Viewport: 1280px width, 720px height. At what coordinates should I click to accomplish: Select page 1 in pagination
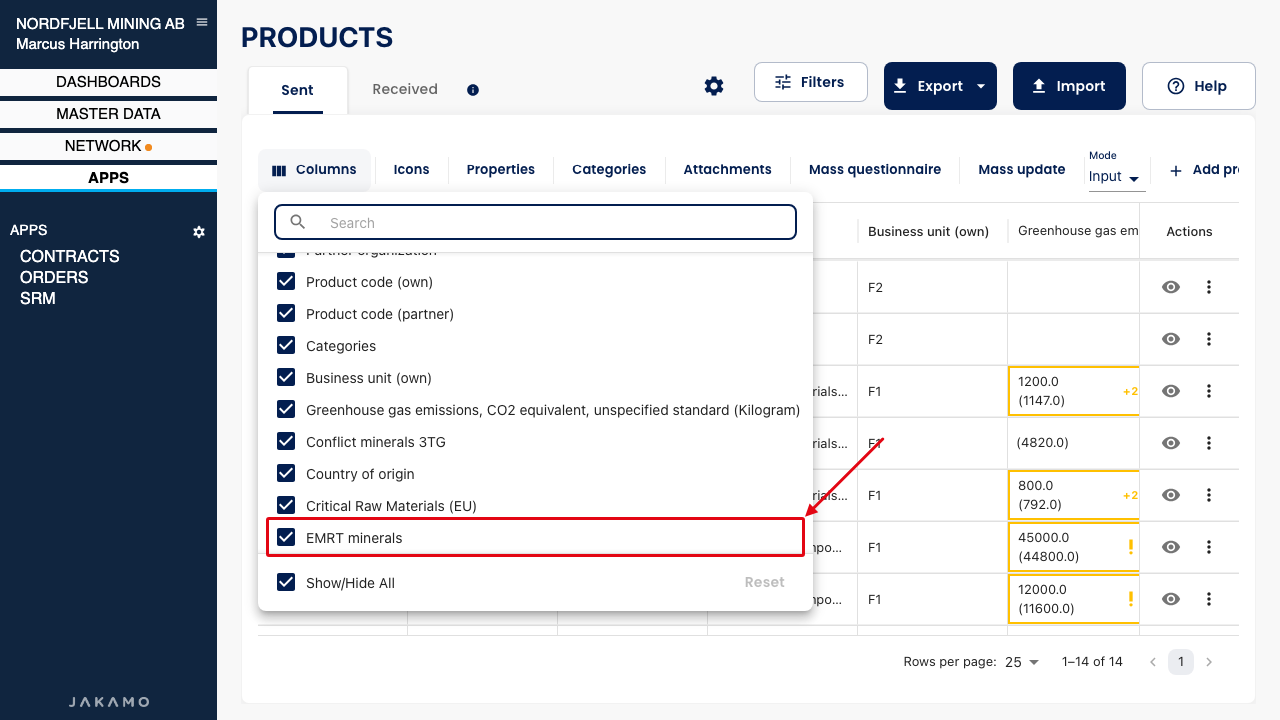[x=1181, y=662]
